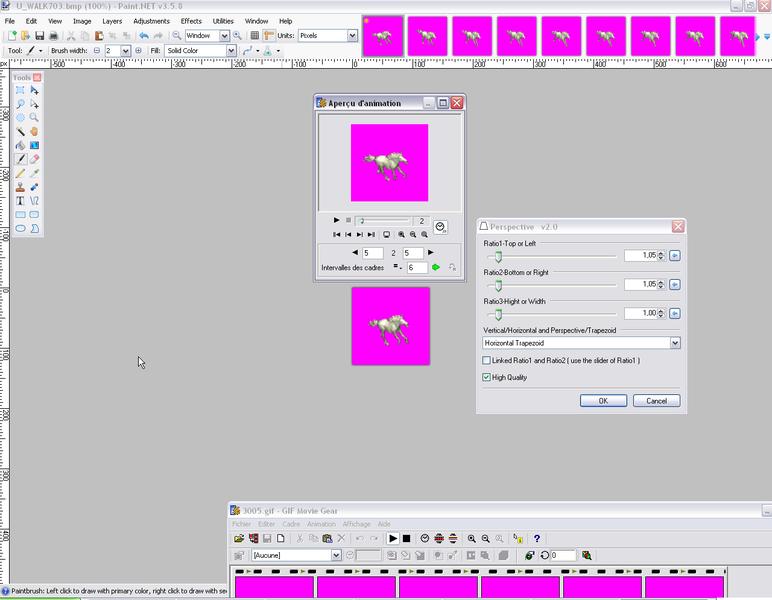772x600 pixels.
Task: Select the Pencil tool
Action: [20, 173]
